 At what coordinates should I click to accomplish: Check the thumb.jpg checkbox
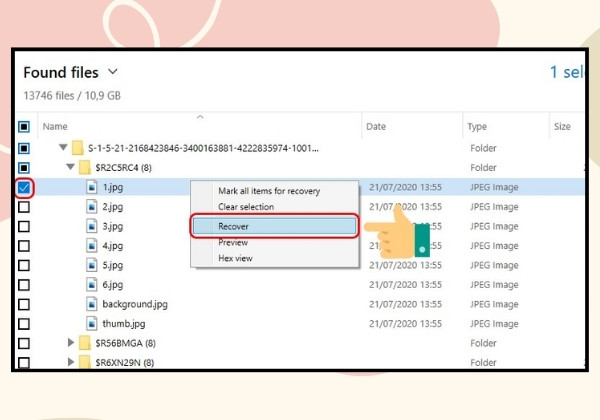(x=24, y=324)
